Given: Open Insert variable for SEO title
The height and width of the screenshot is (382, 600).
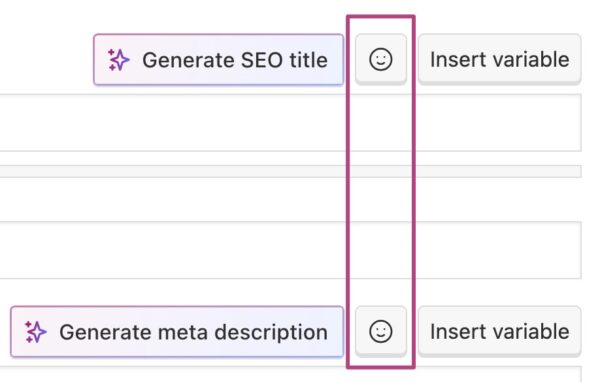Looking at the screenshot, I should (x=500, y=59).
